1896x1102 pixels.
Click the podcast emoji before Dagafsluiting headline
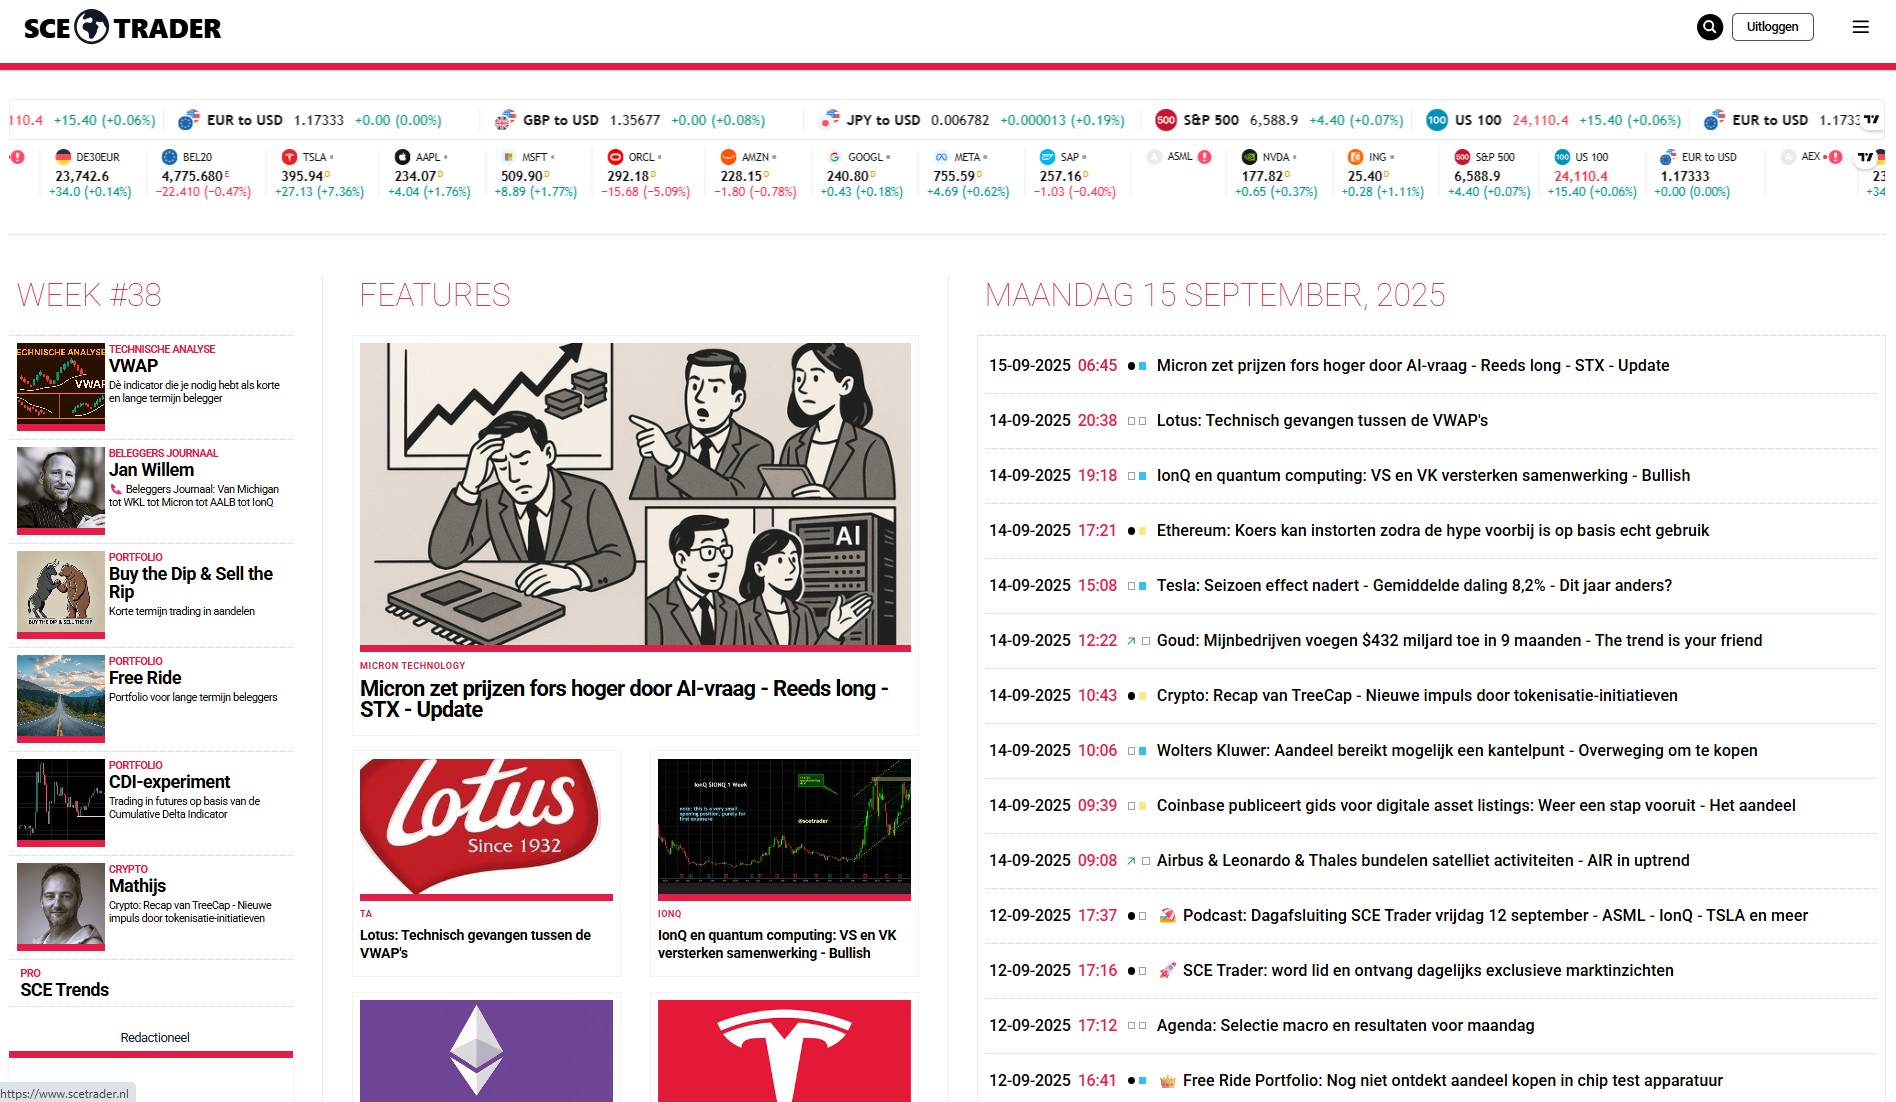point(1167,916)
